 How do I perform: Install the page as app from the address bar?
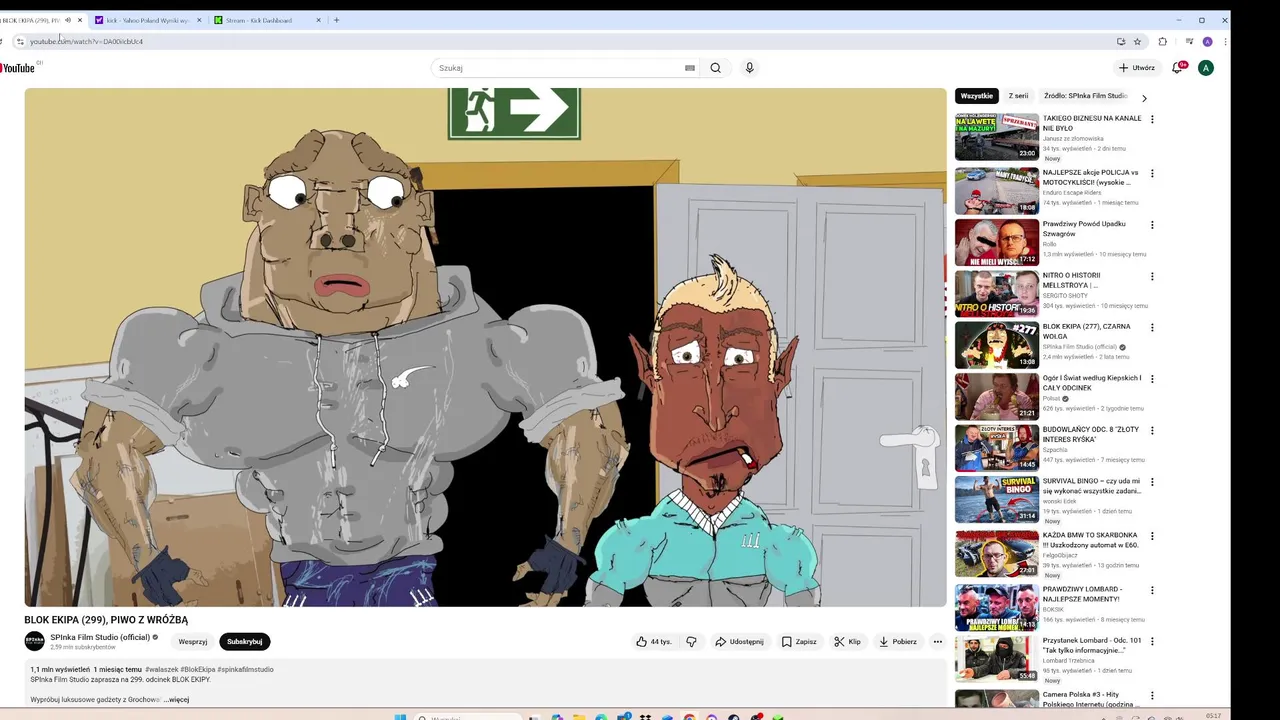(x=1121, y=42)
